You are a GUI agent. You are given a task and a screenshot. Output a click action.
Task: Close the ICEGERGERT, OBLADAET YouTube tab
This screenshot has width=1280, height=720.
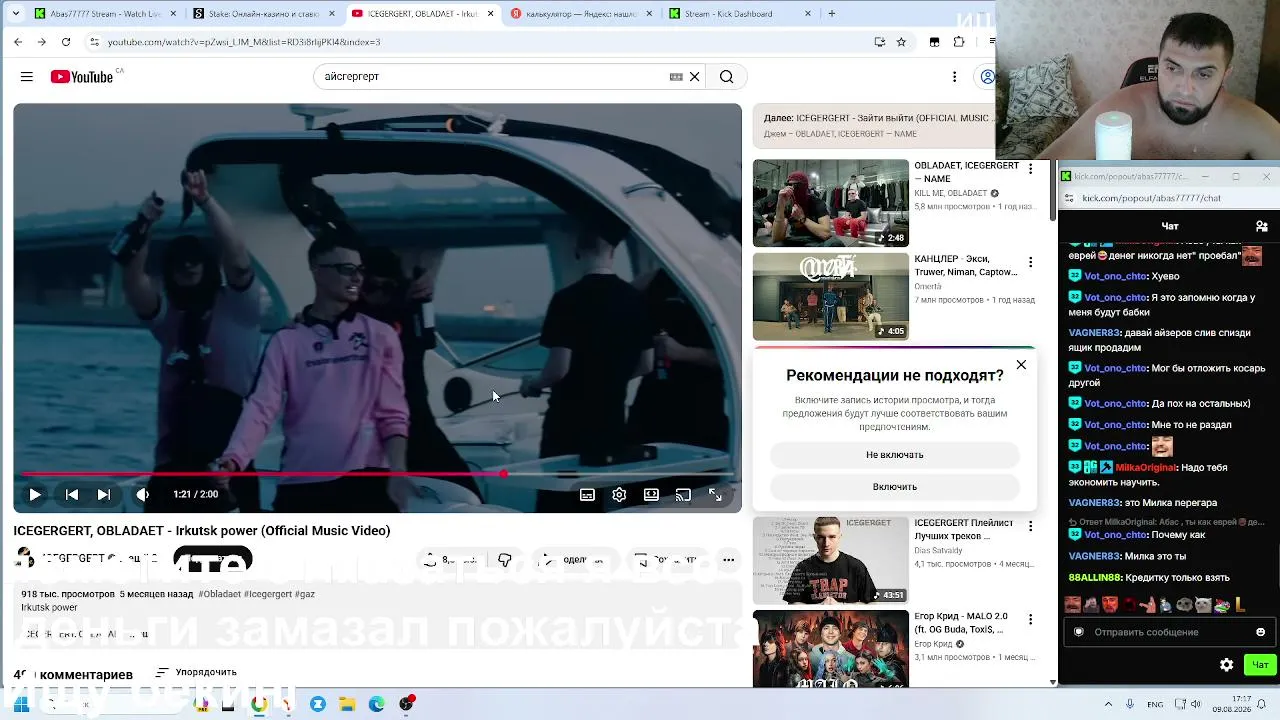tap(490, 14)
